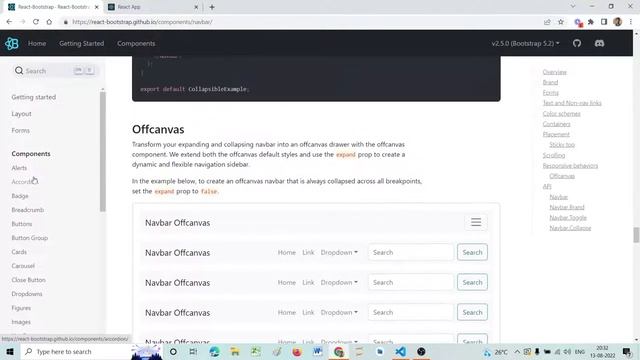Open Microsoft Word from taskbar
Viewport: 640px width, 360px height.
coord(318,351)
